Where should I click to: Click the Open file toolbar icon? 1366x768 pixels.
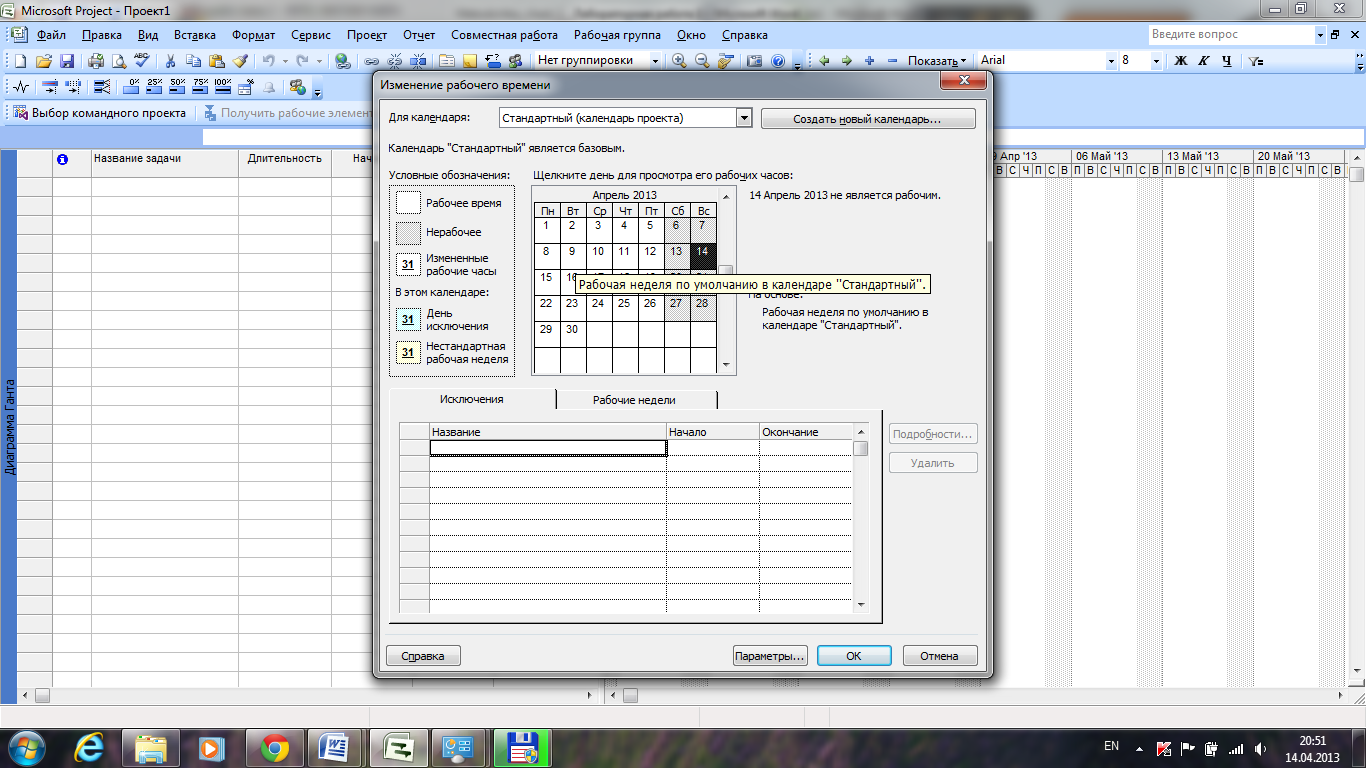tap(45, 61)
